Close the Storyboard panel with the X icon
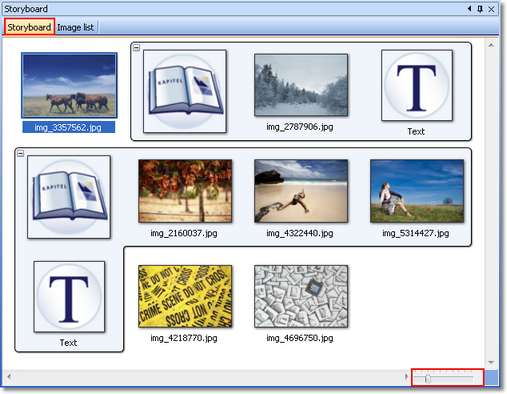The width and height of the screenshot is (507, 394). pos(491,9)
